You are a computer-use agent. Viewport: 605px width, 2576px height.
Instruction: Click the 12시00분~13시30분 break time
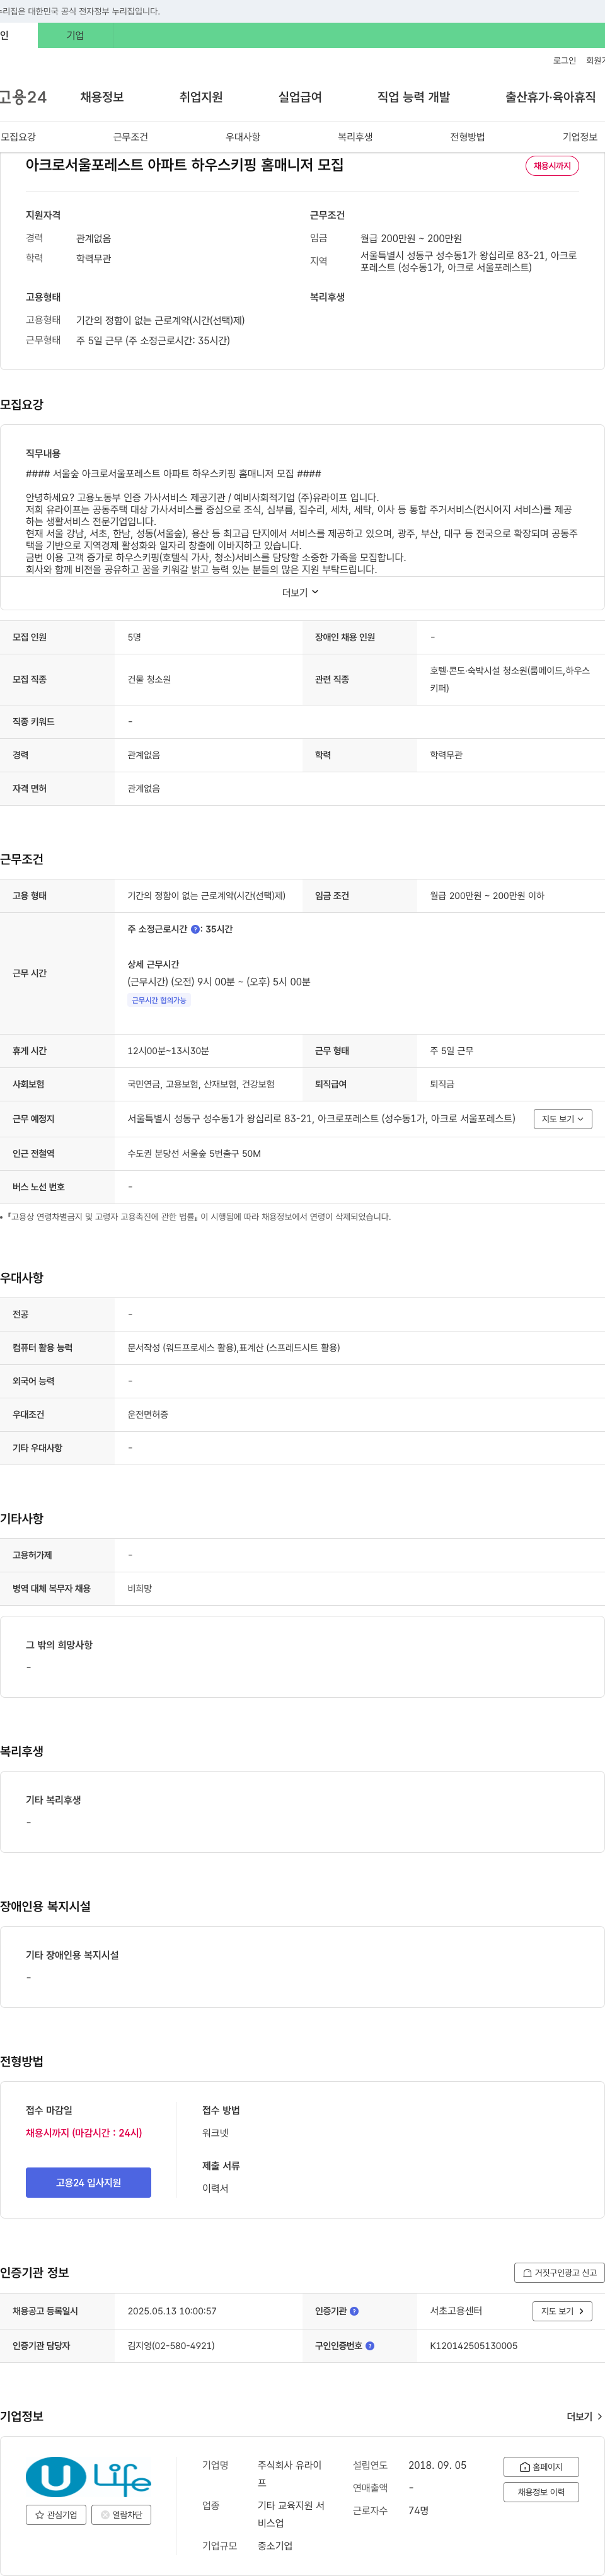(168, 1051)
